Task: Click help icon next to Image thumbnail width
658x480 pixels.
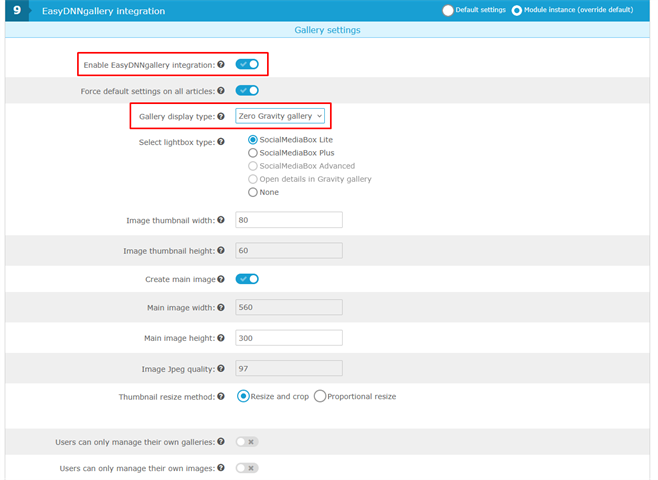Action: coord(221,220)
